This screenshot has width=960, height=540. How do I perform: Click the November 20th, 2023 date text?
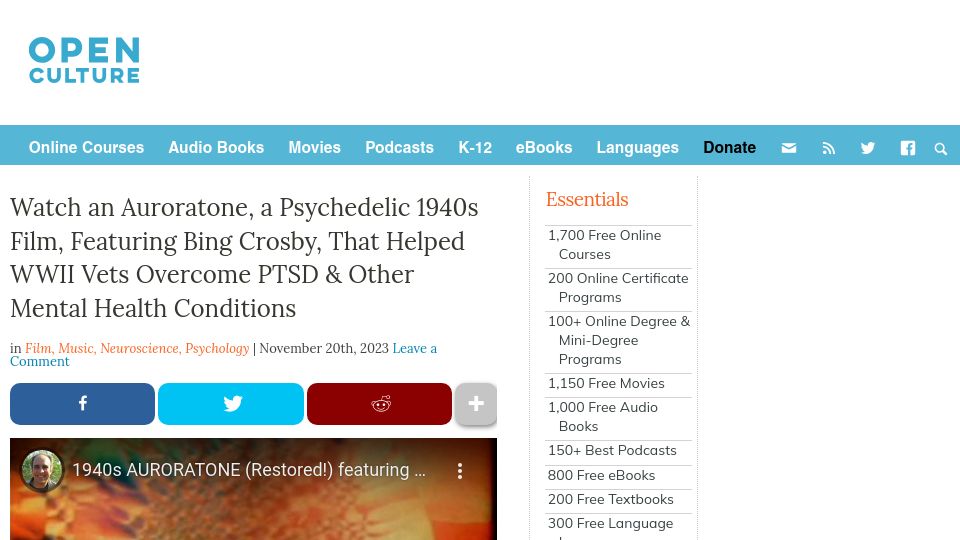(x=324, y=348)
